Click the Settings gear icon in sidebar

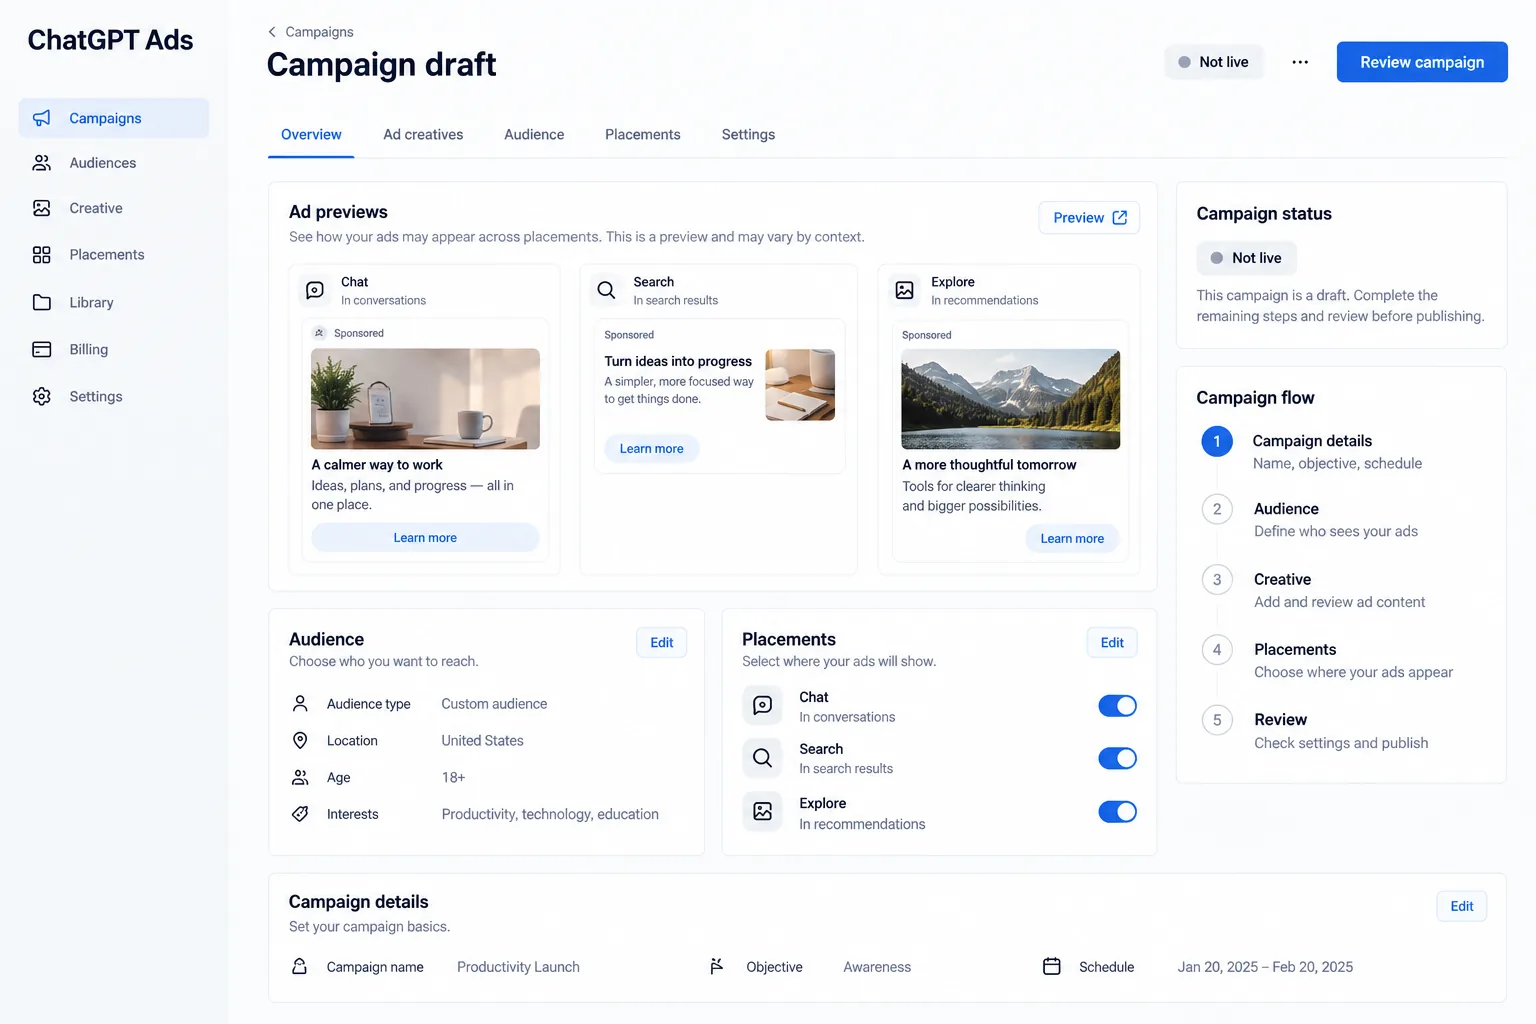41,396
